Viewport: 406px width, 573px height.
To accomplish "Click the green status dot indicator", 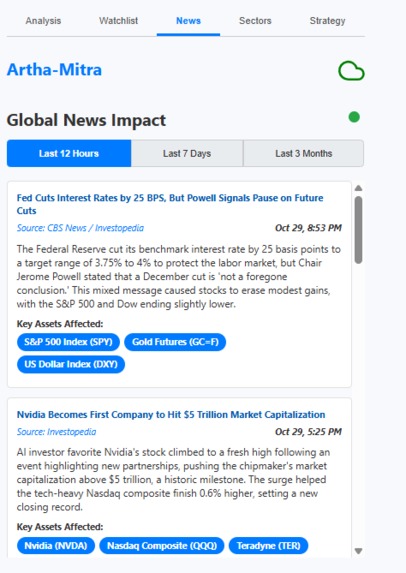I will tap(354, 117).
